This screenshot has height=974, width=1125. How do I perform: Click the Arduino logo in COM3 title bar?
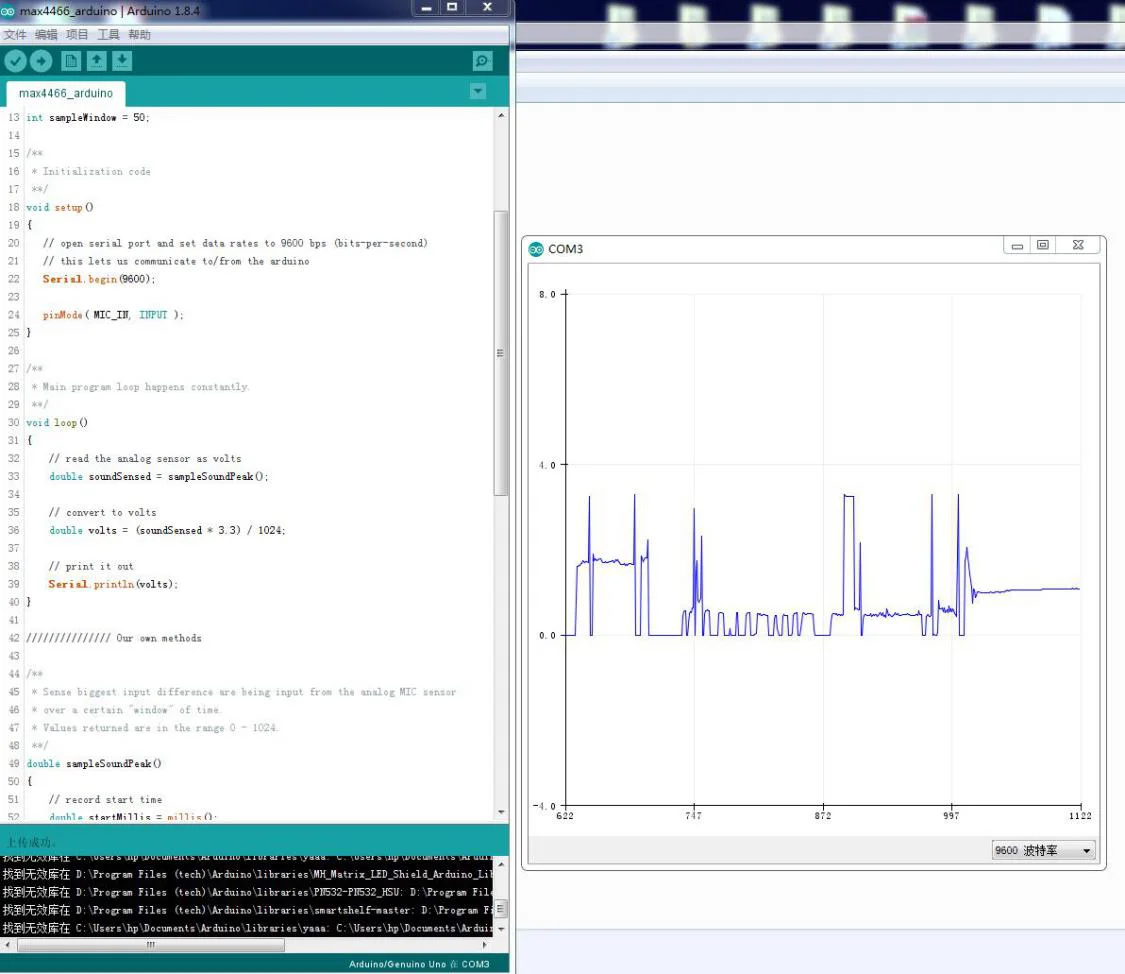click(x=536, y=249)
